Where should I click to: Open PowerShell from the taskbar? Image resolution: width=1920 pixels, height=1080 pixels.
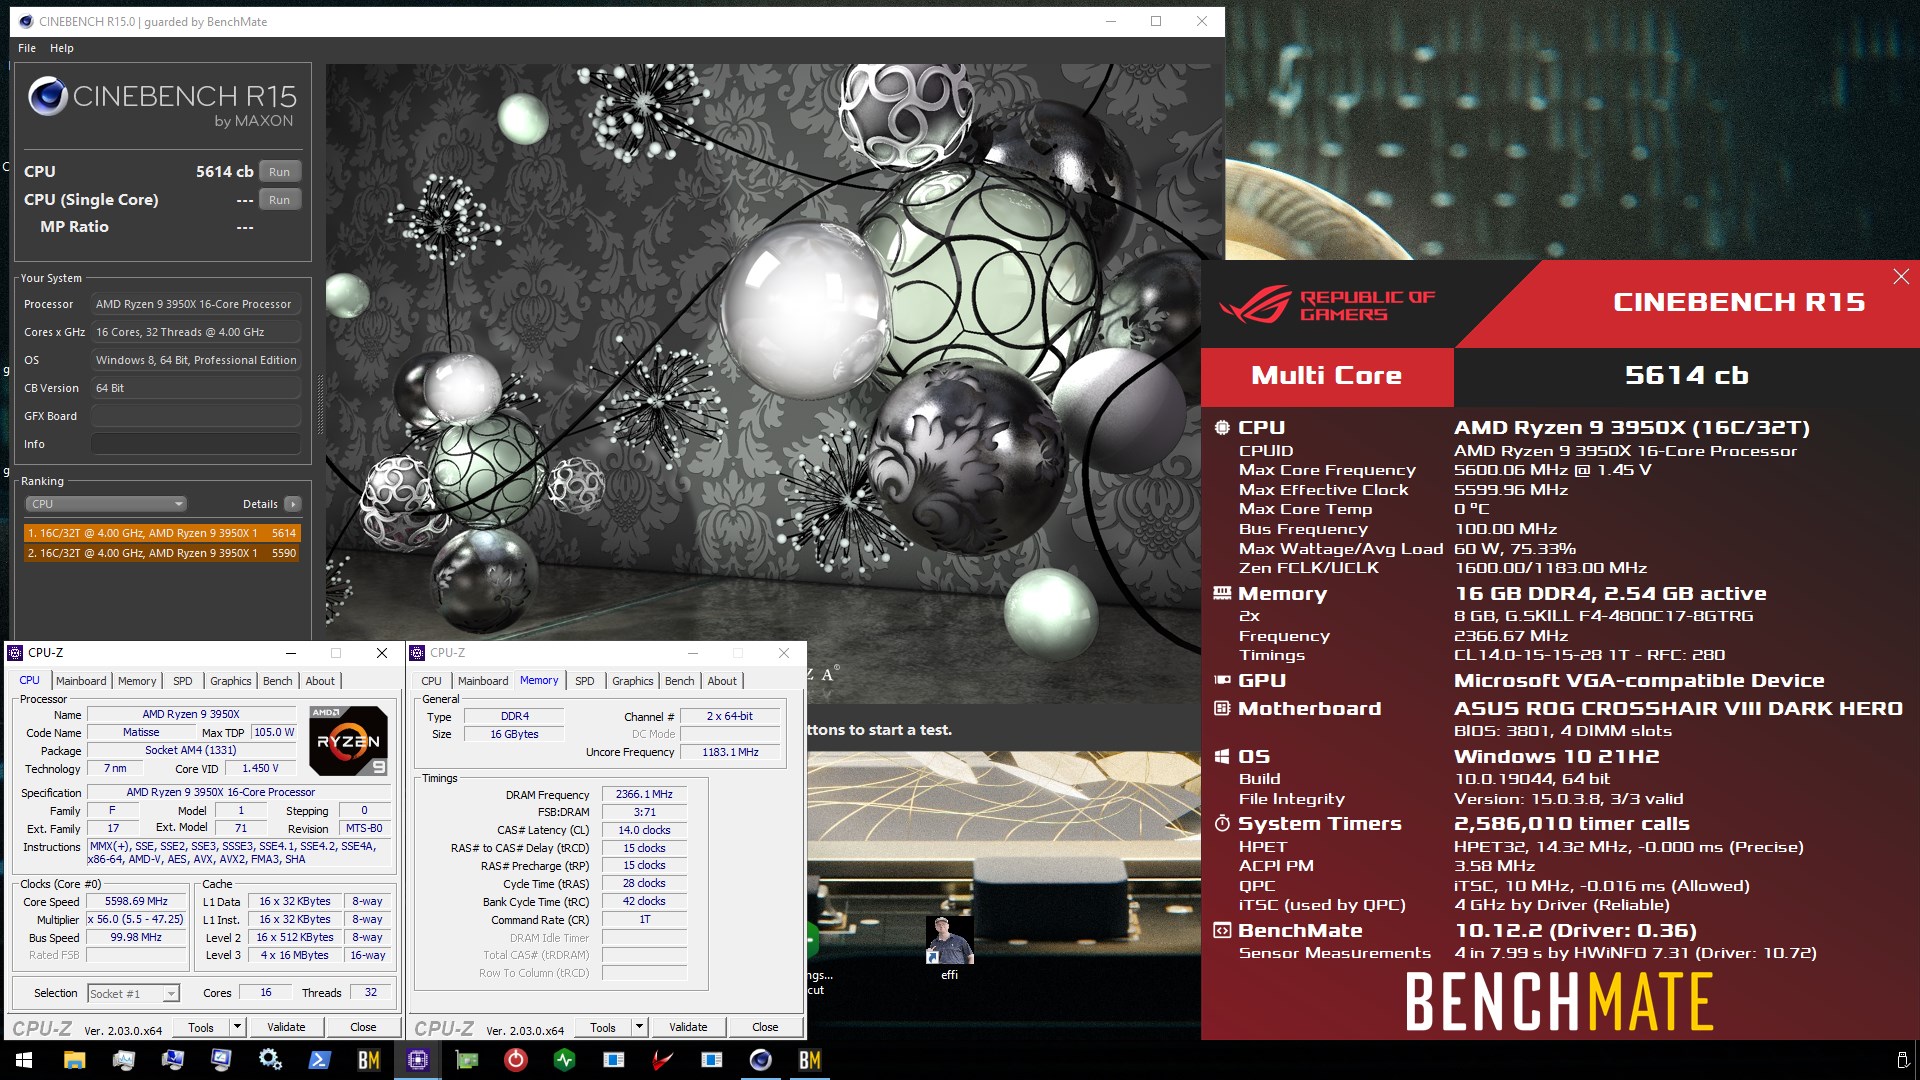coord(320,1060)
